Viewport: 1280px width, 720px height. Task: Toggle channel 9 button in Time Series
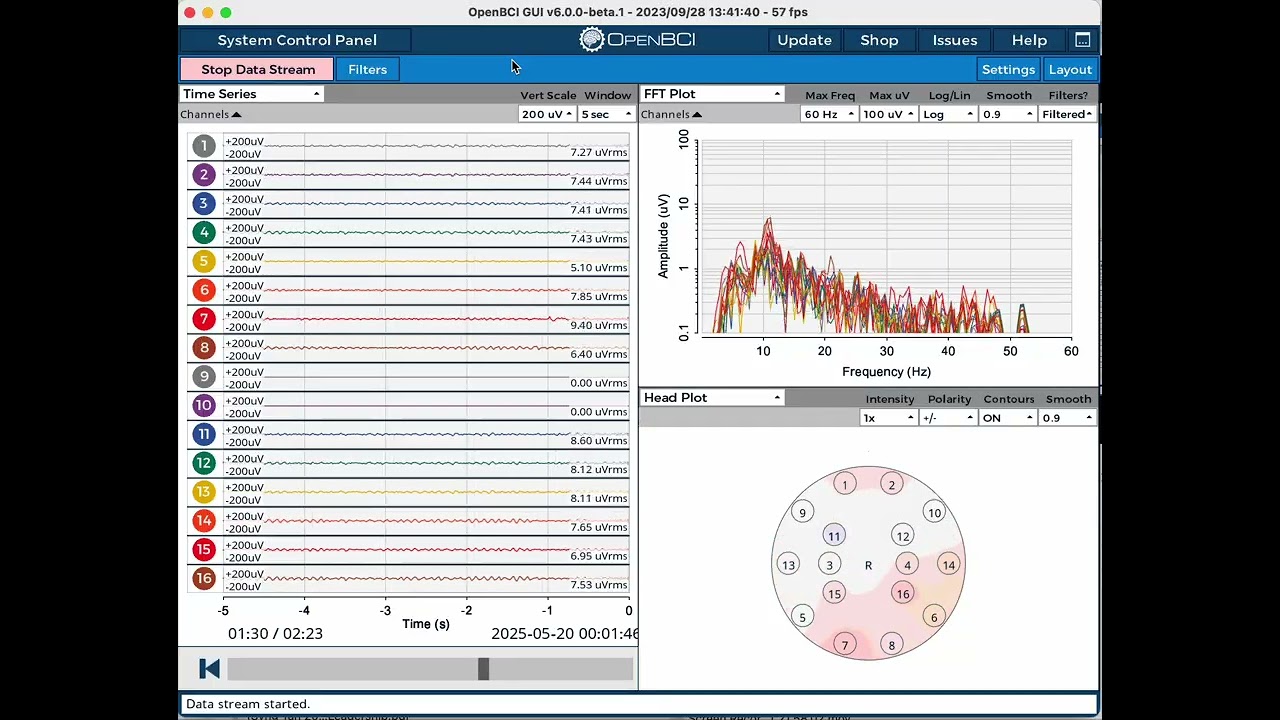point(204,377)
